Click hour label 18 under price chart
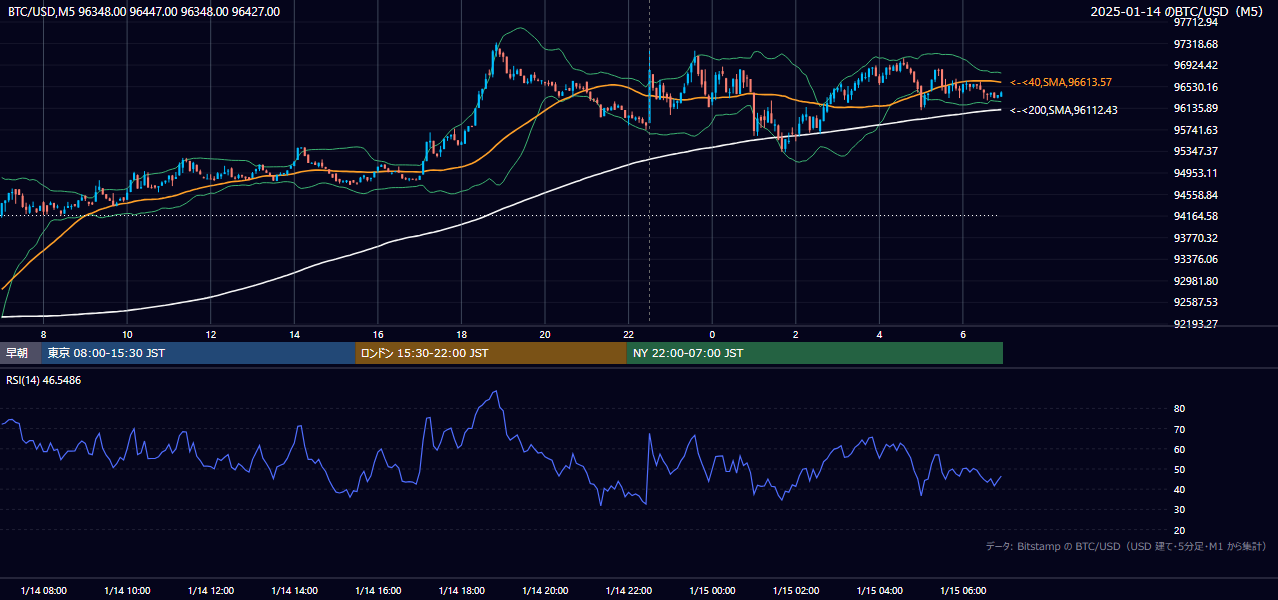 [x=461, y=334]
